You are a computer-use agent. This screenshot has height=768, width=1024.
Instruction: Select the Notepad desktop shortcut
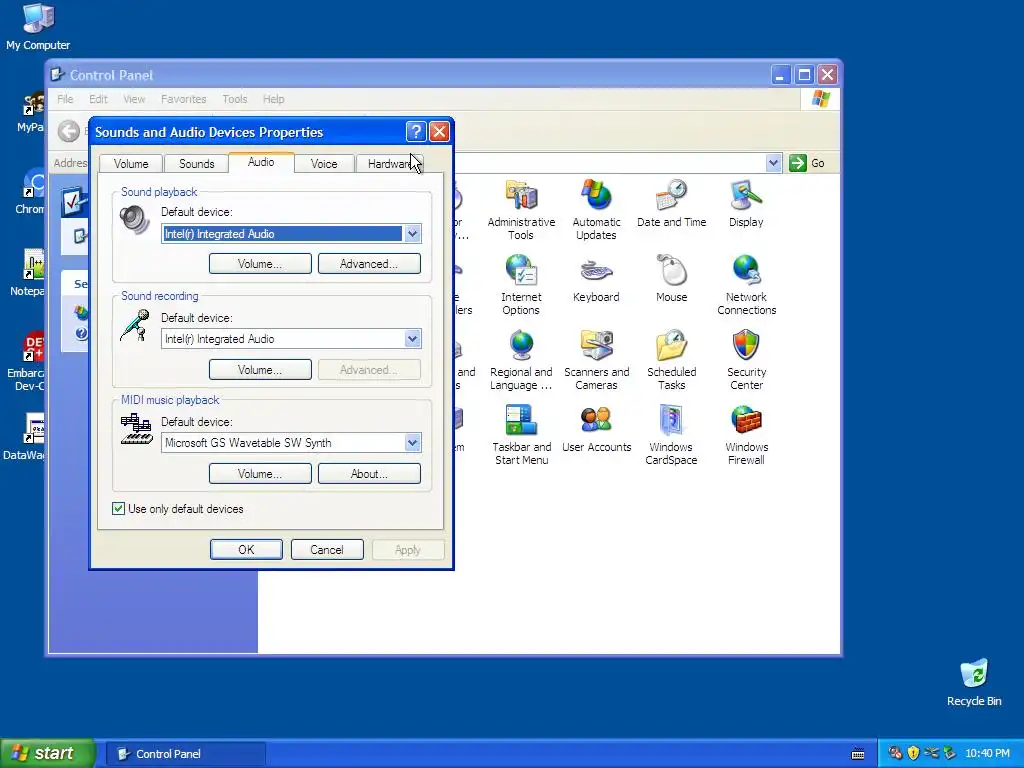point(27,273)
